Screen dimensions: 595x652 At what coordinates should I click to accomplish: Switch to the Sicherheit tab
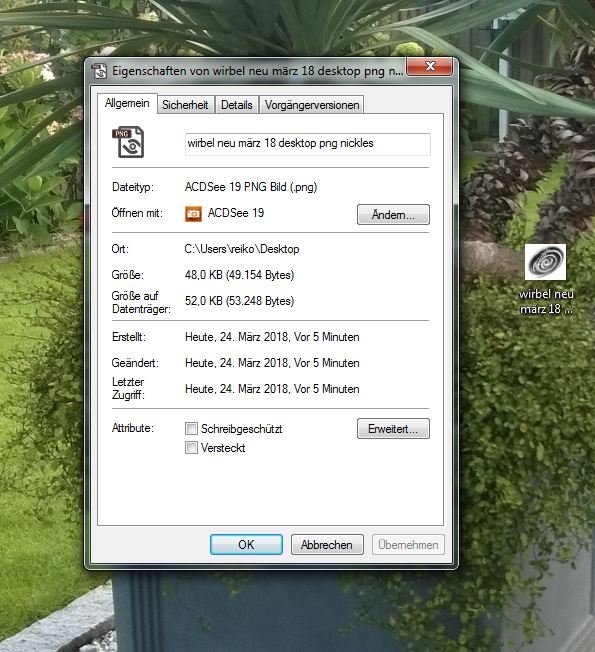click(x=185, y=105)
